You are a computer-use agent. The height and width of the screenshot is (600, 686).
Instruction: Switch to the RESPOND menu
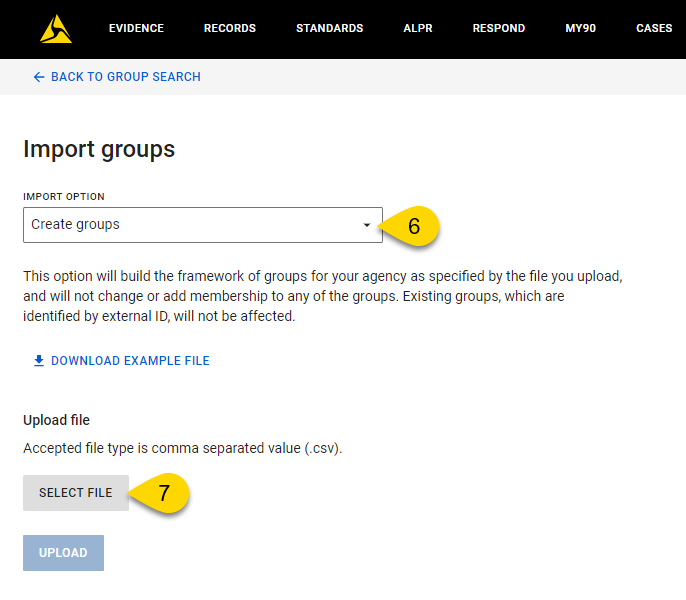click(499, 28)
